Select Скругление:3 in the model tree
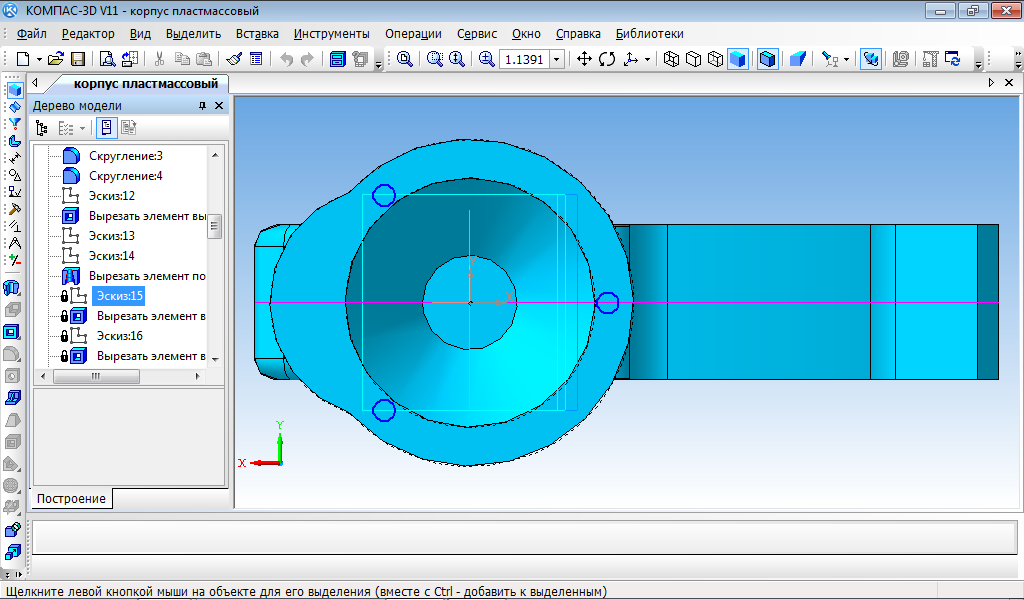Image resolution: width=1024 pixels, height=600 pixels. click(x=125, y=156)
